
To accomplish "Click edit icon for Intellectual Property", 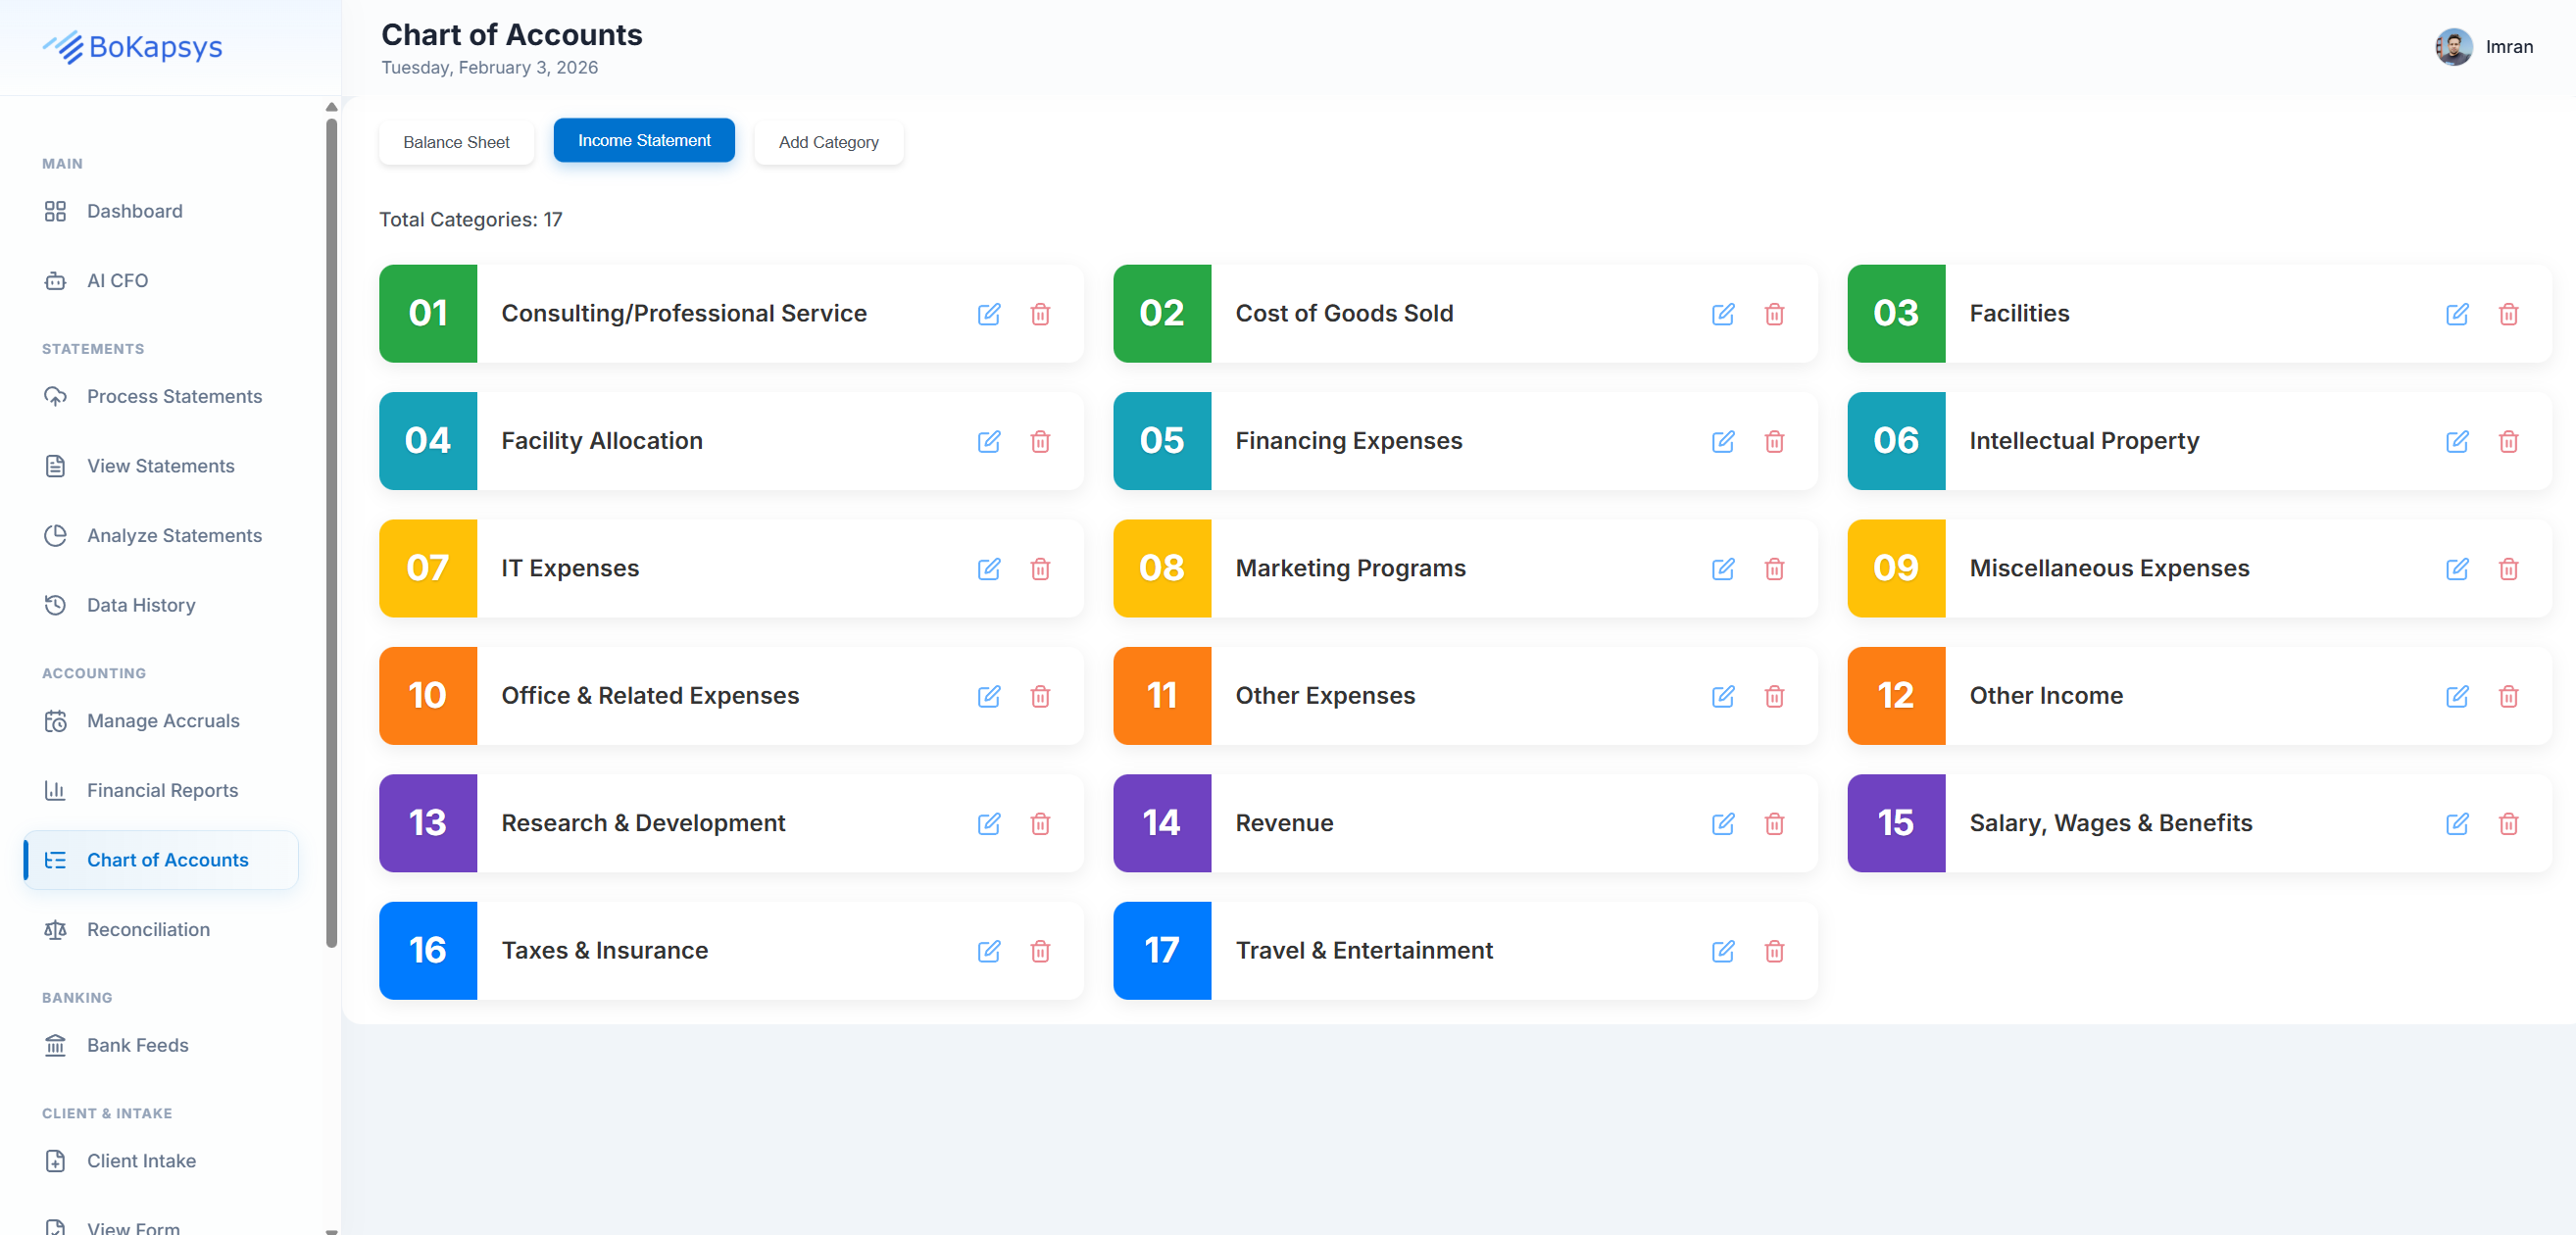I will (2456, 441).
